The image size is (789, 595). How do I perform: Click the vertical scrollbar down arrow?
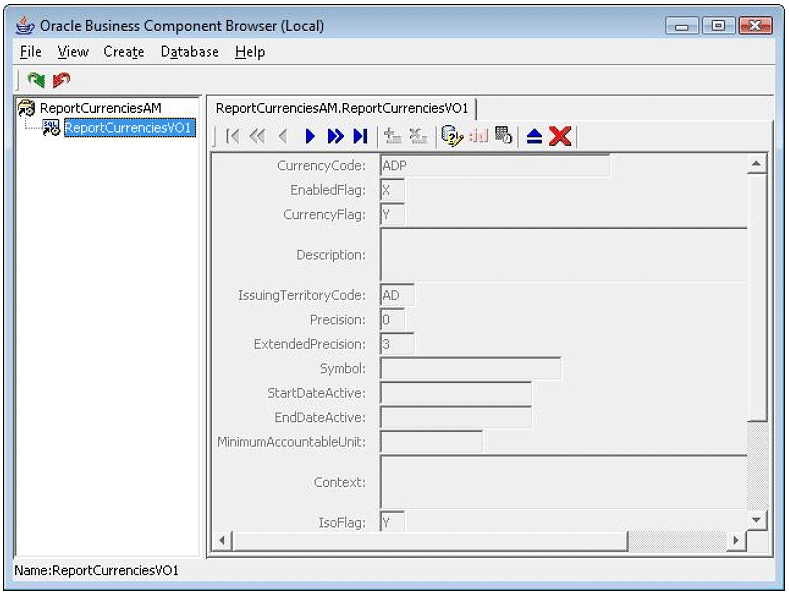tap(756, 520)
